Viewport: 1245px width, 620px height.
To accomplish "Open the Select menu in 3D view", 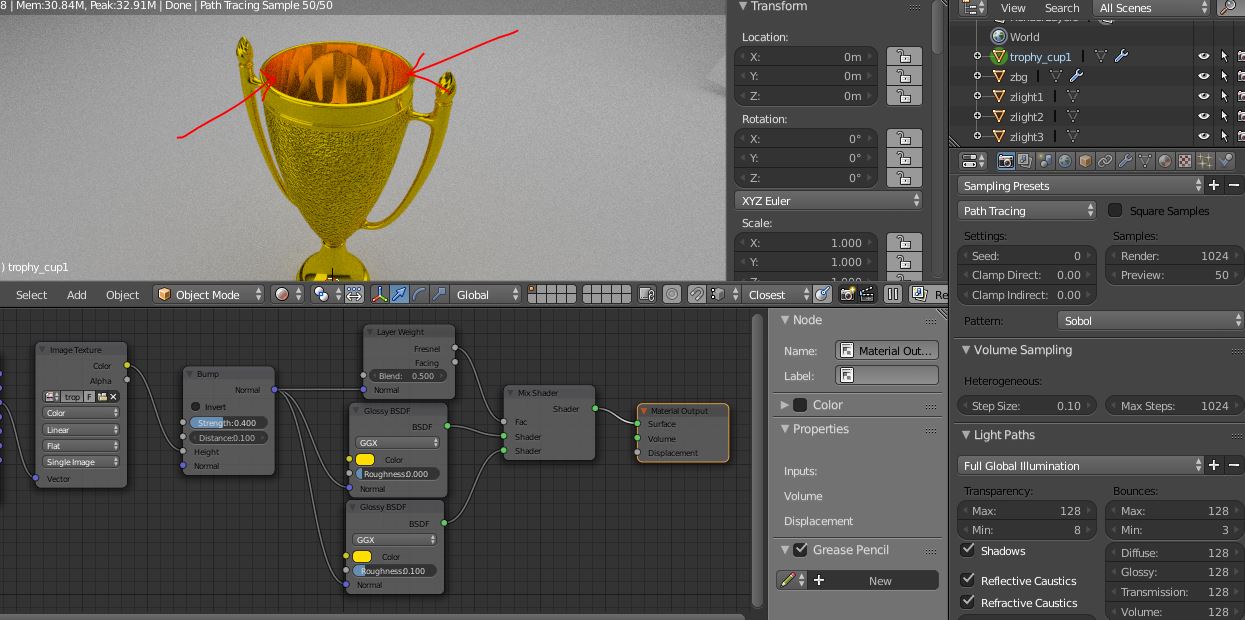I will coord(31,294).
